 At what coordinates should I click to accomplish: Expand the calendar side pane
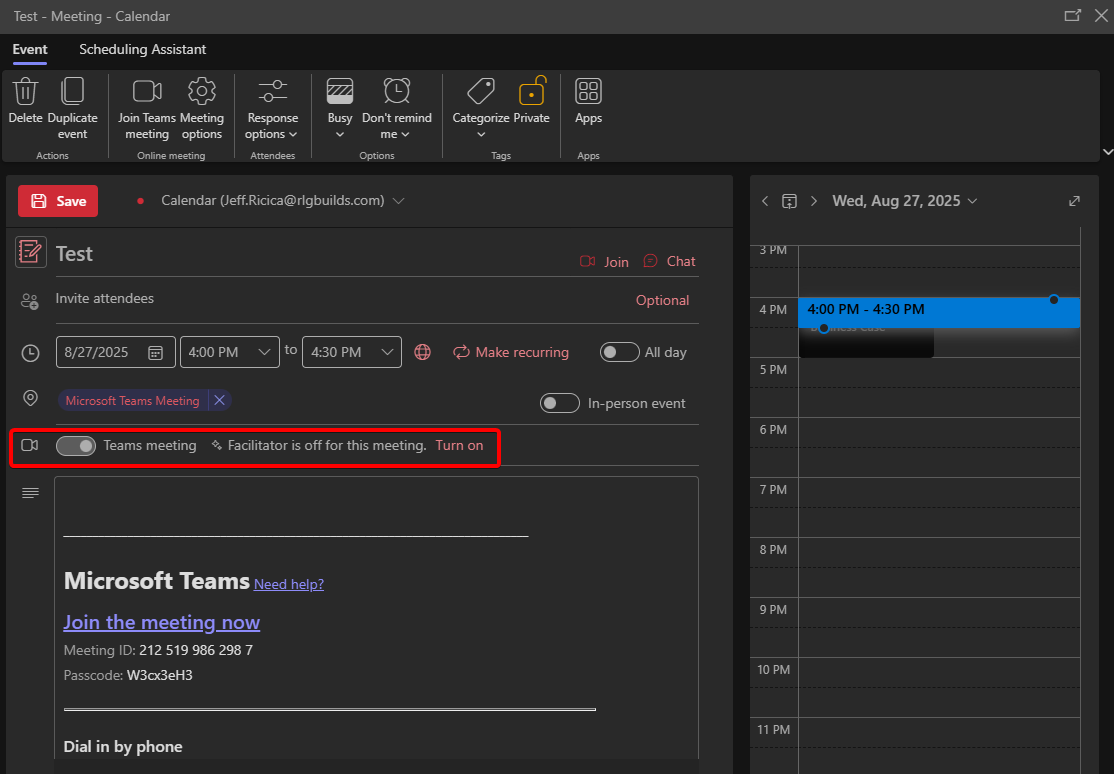pos(1074,201)
